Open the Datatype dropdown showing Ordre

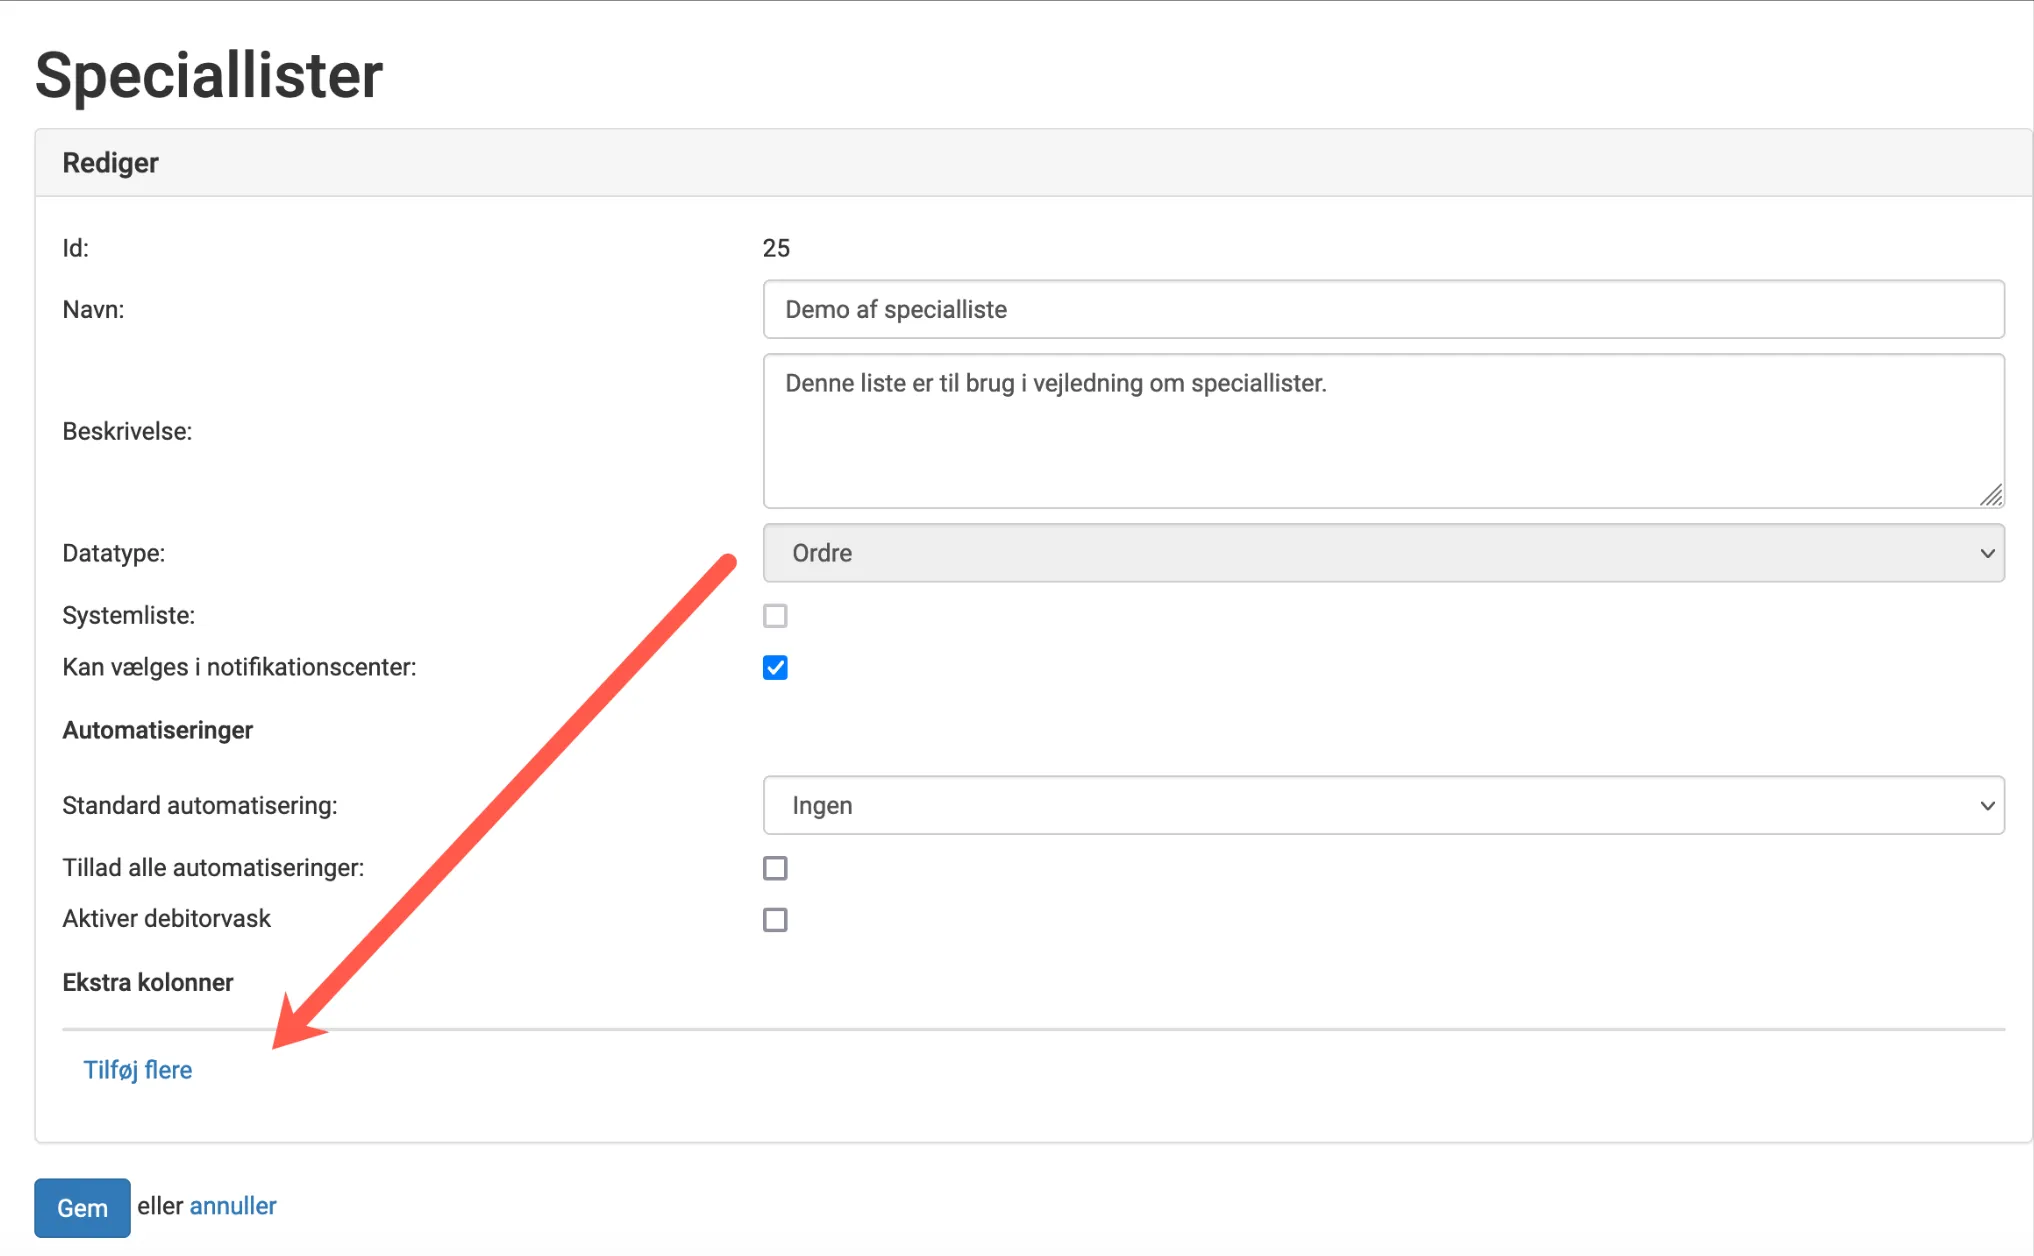(1383, 553)
